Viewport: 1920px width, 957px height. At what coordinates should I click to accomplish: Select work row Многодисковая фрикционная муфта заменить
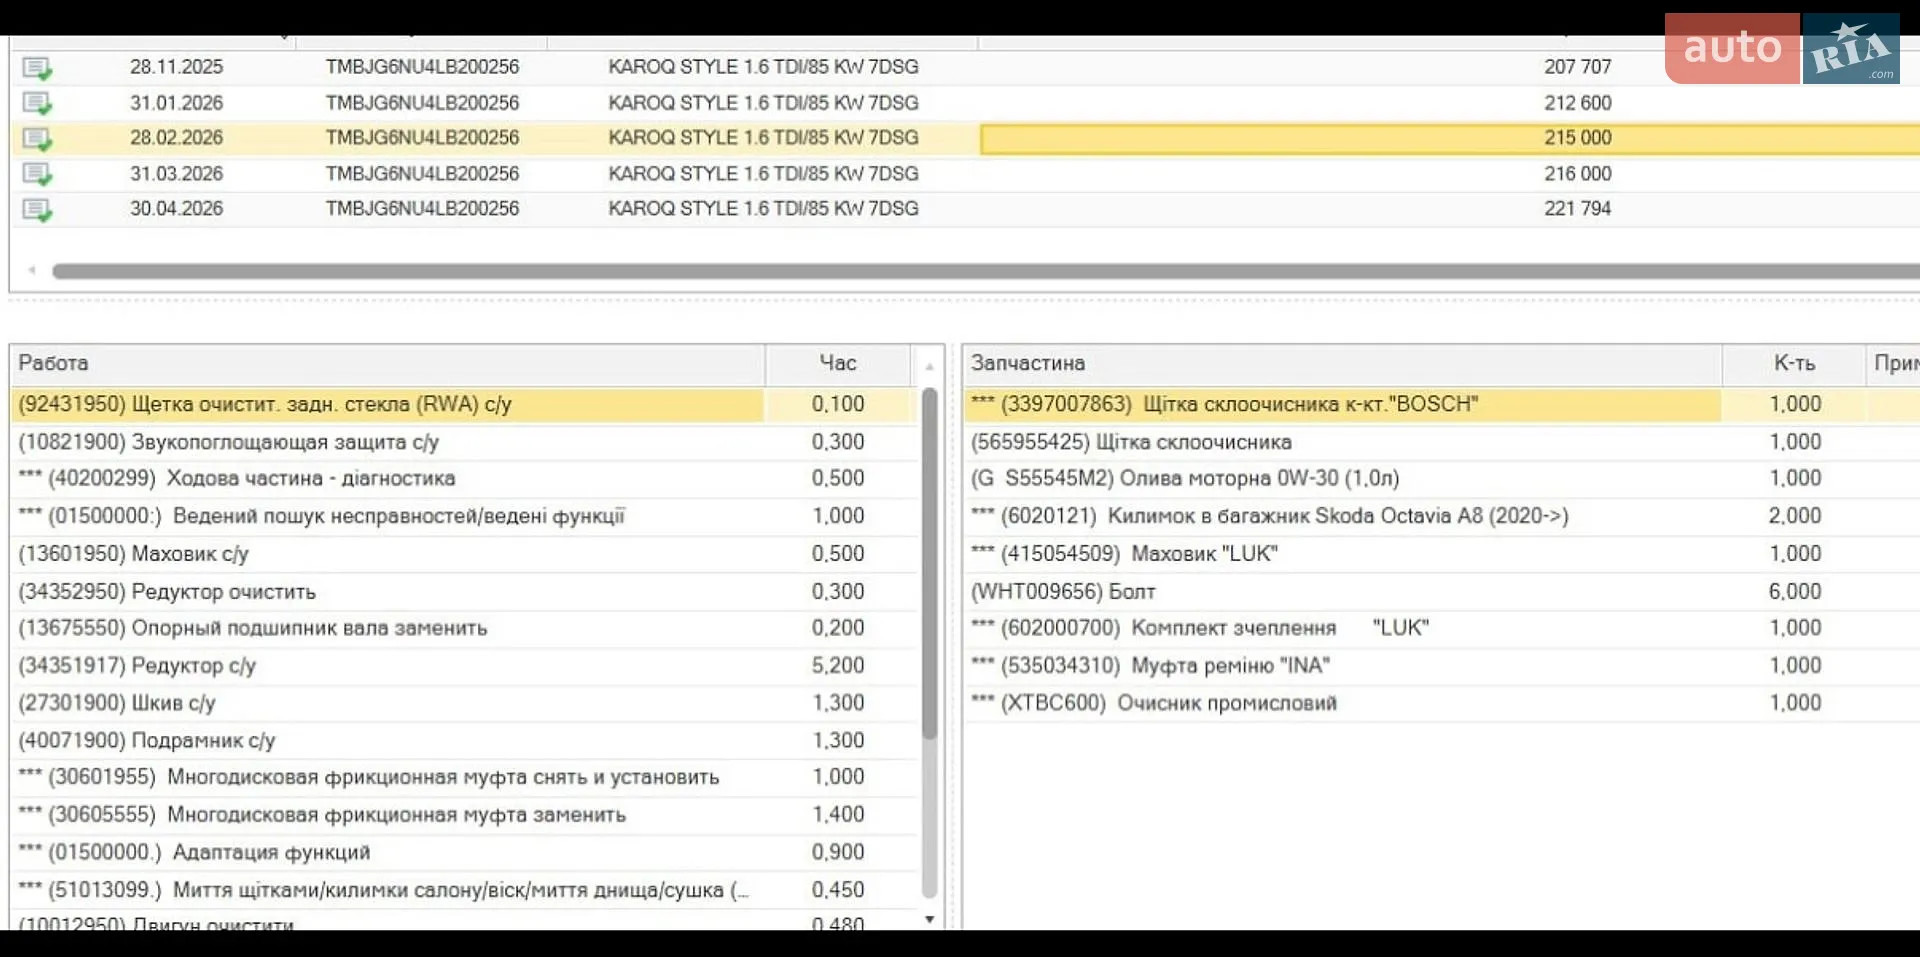(465, 815)
